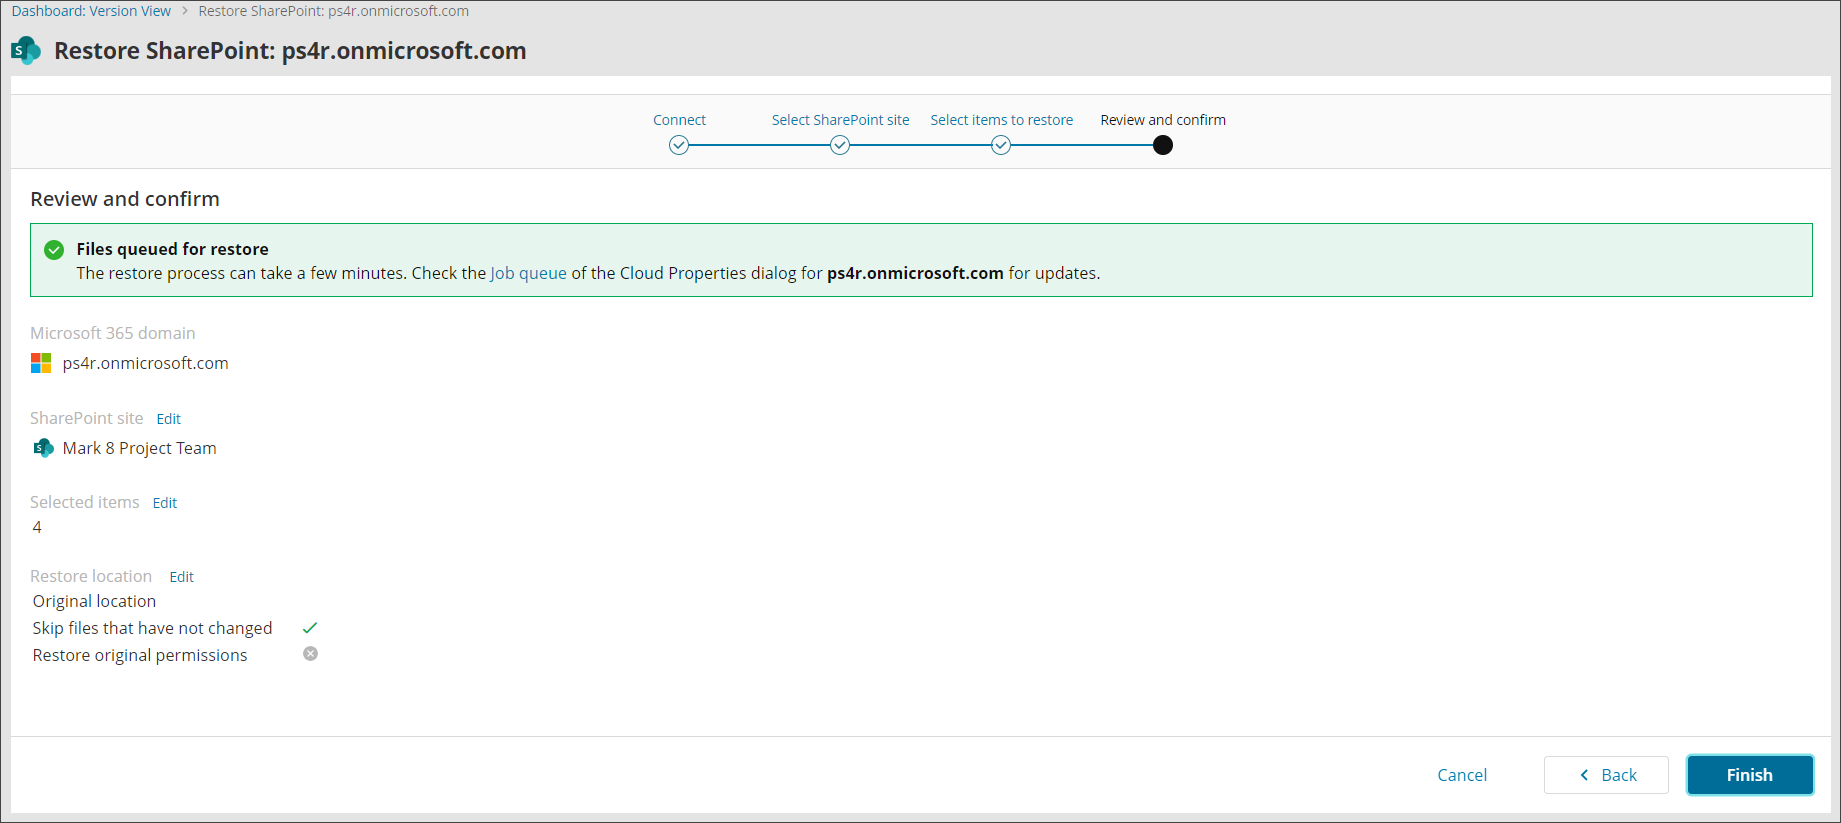Click the Microsoft 365 logo beside ps4r.onmicrosoft.com
Viewport: 1841px width, 823px height.
point(41,363)
